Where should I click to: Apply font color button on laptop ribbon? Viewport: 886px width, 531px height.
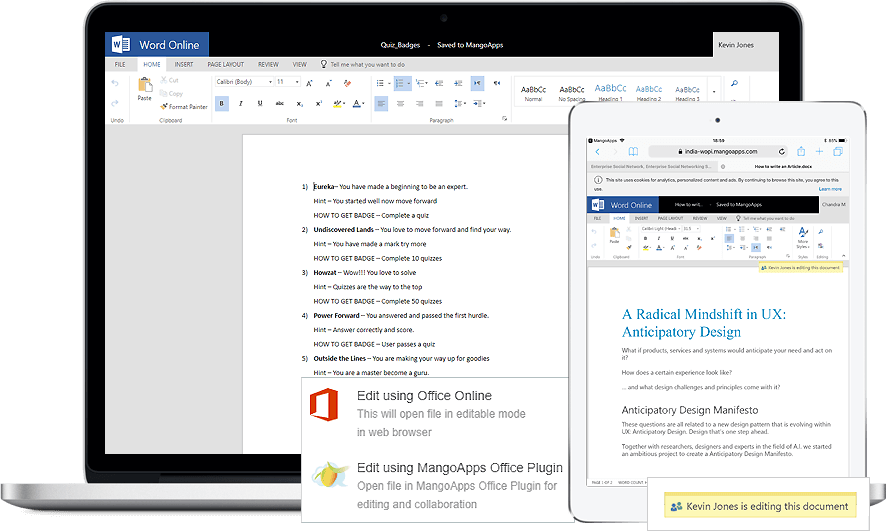(357, 103)
